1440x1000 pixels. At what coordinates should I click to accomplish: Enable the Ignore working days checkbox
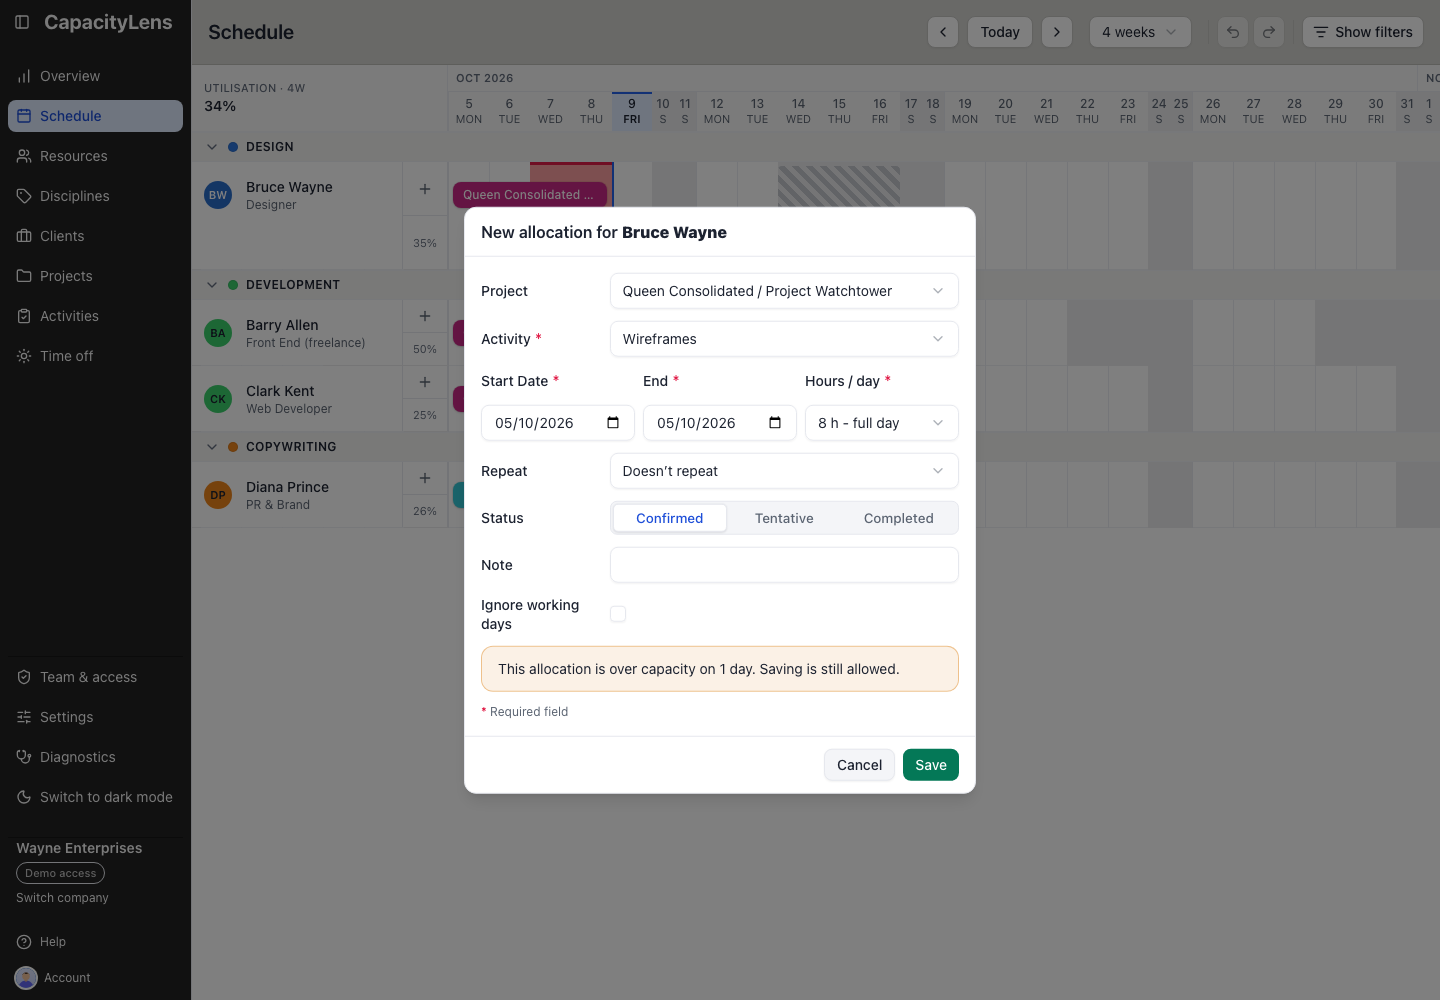pos(618,614)
